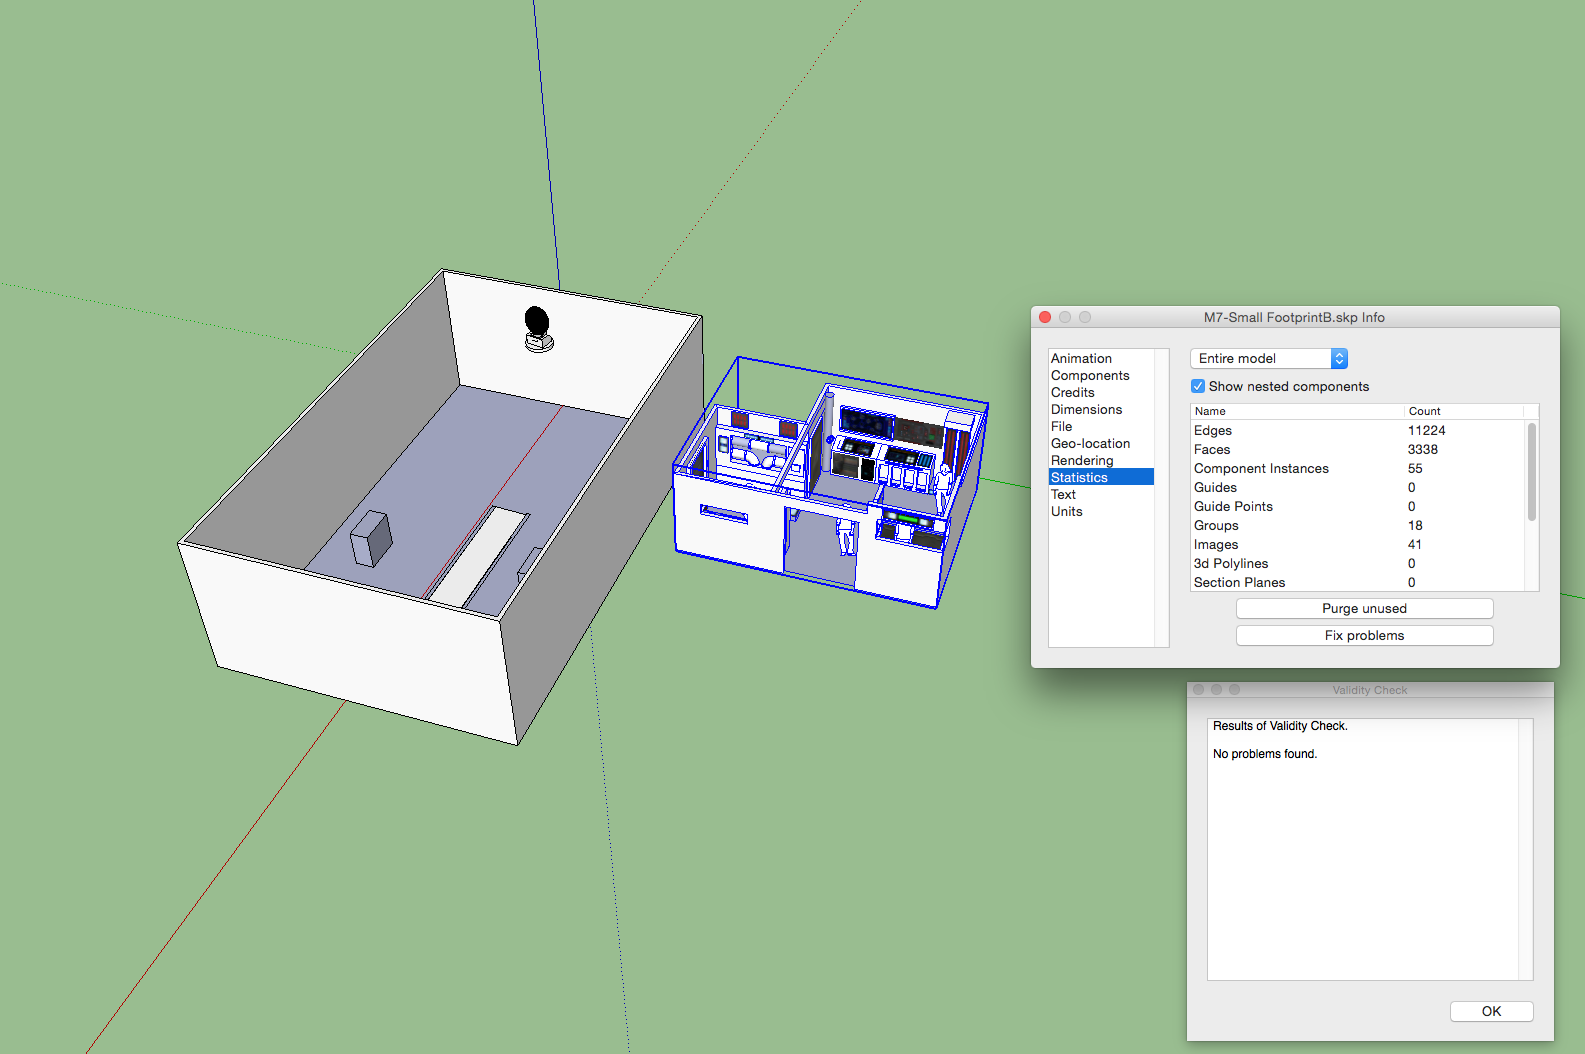
Task: Uncheck Show nested components checkbox
Action: pyautogui.click(x=1198, y=386)
